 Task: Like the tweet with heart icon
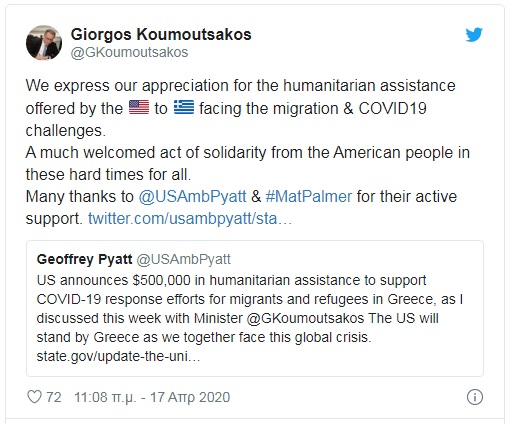click(x=34, y=397)
